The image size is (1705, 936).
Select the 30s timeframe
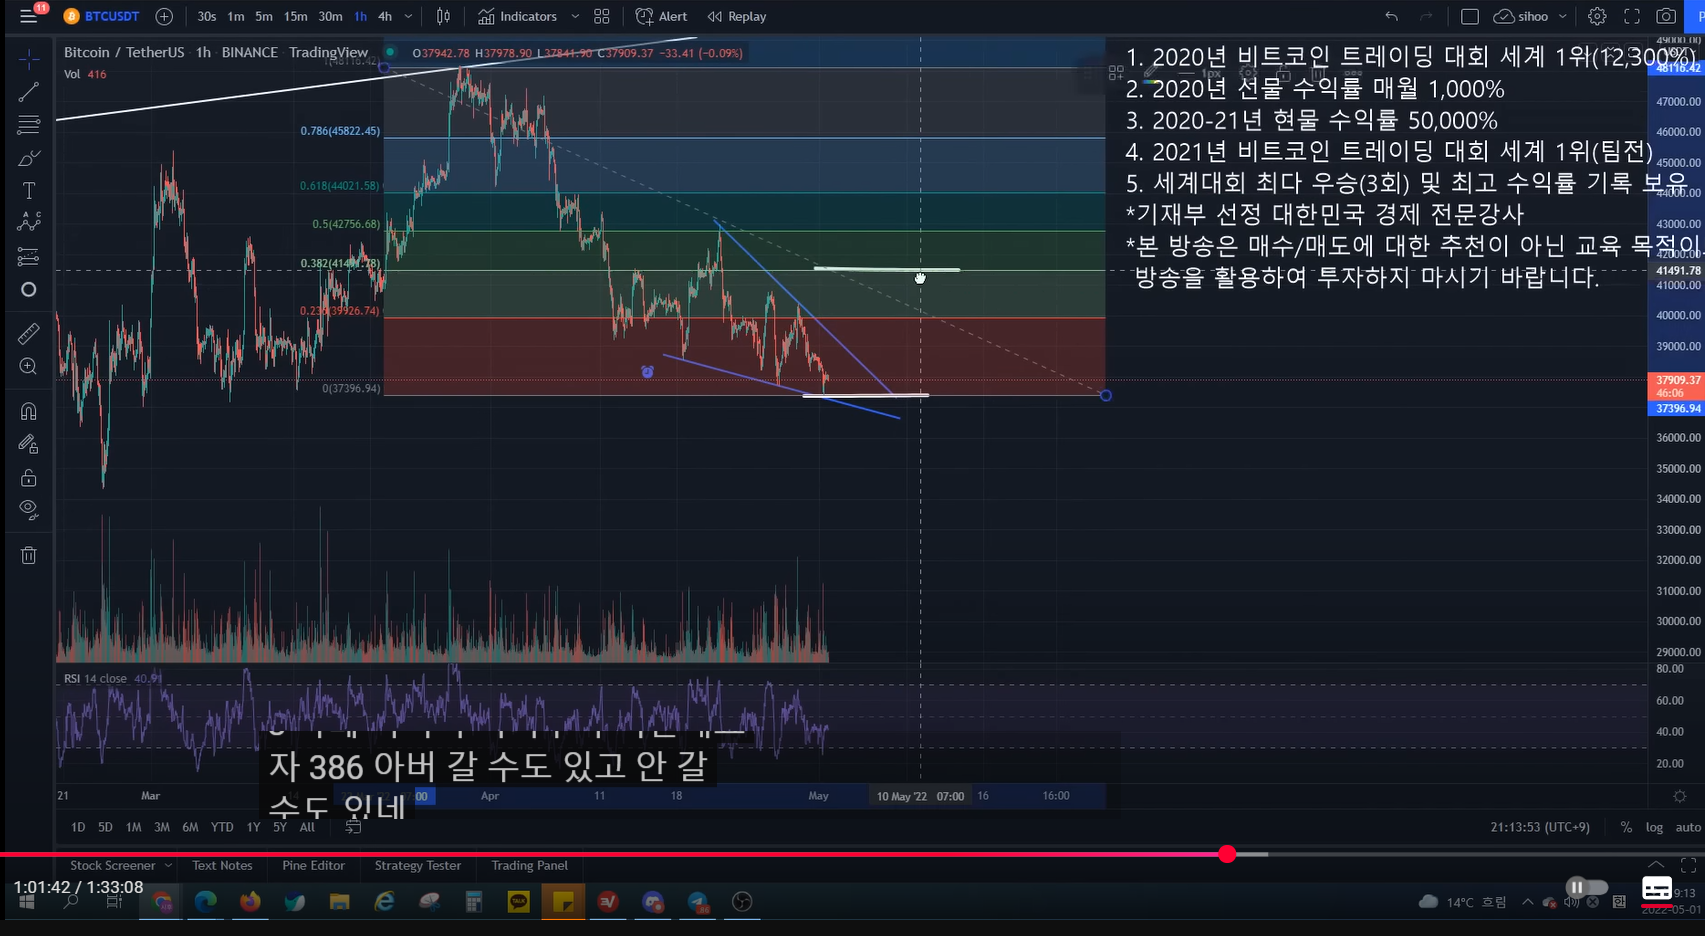point(206,16)
